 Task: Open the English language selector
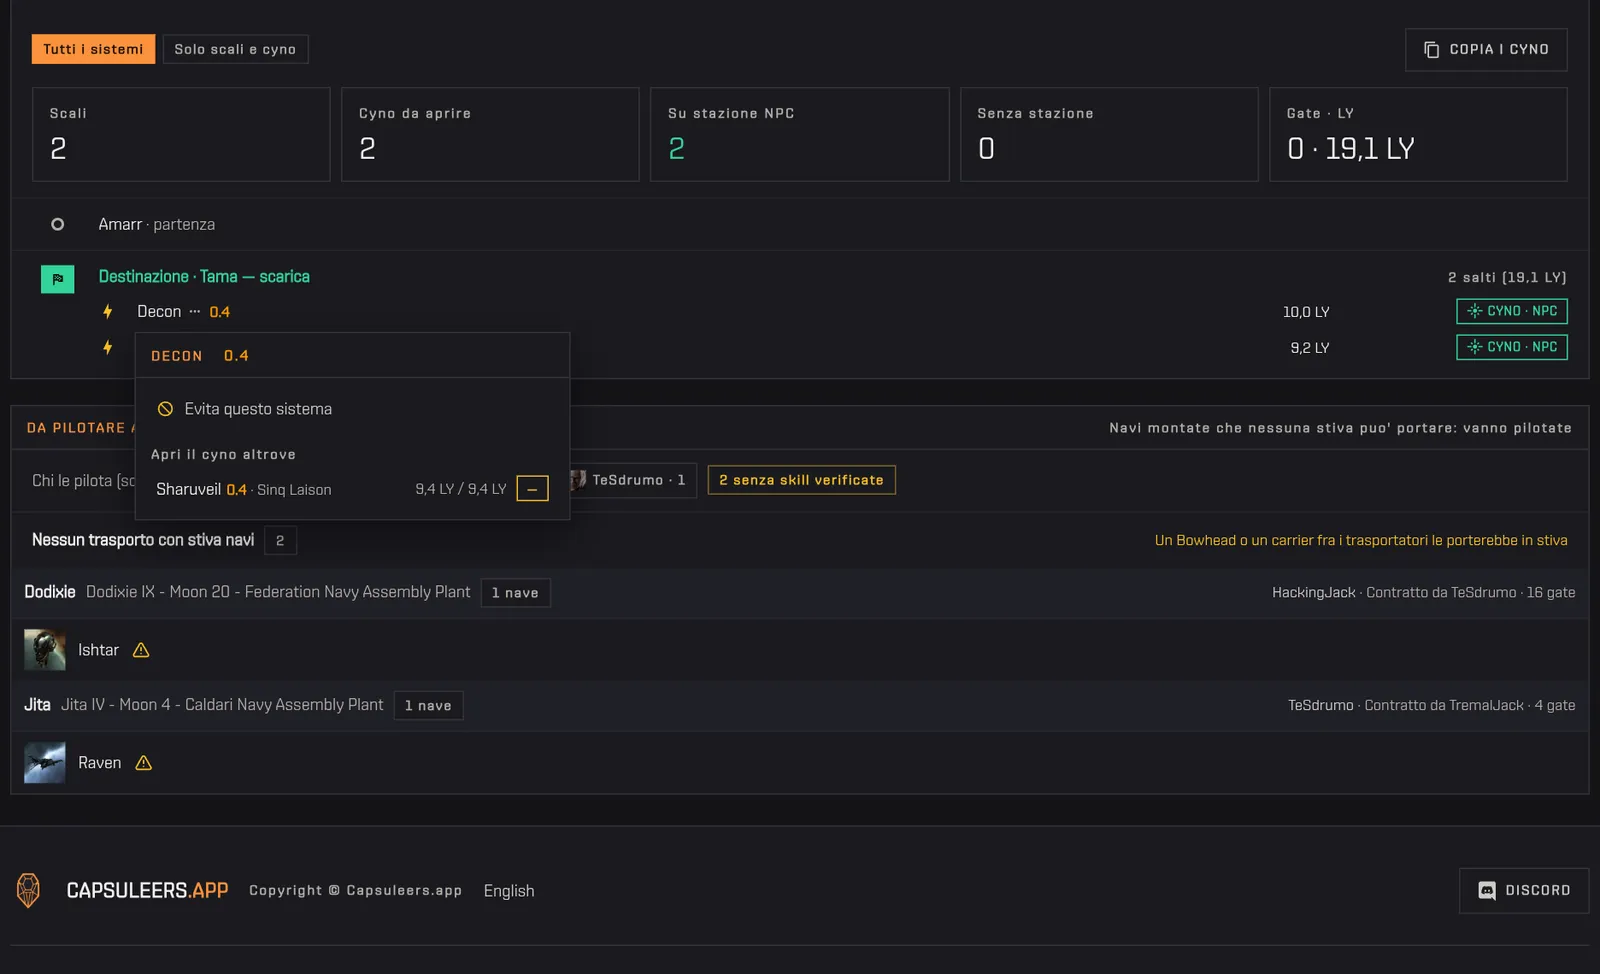(509, 891)
